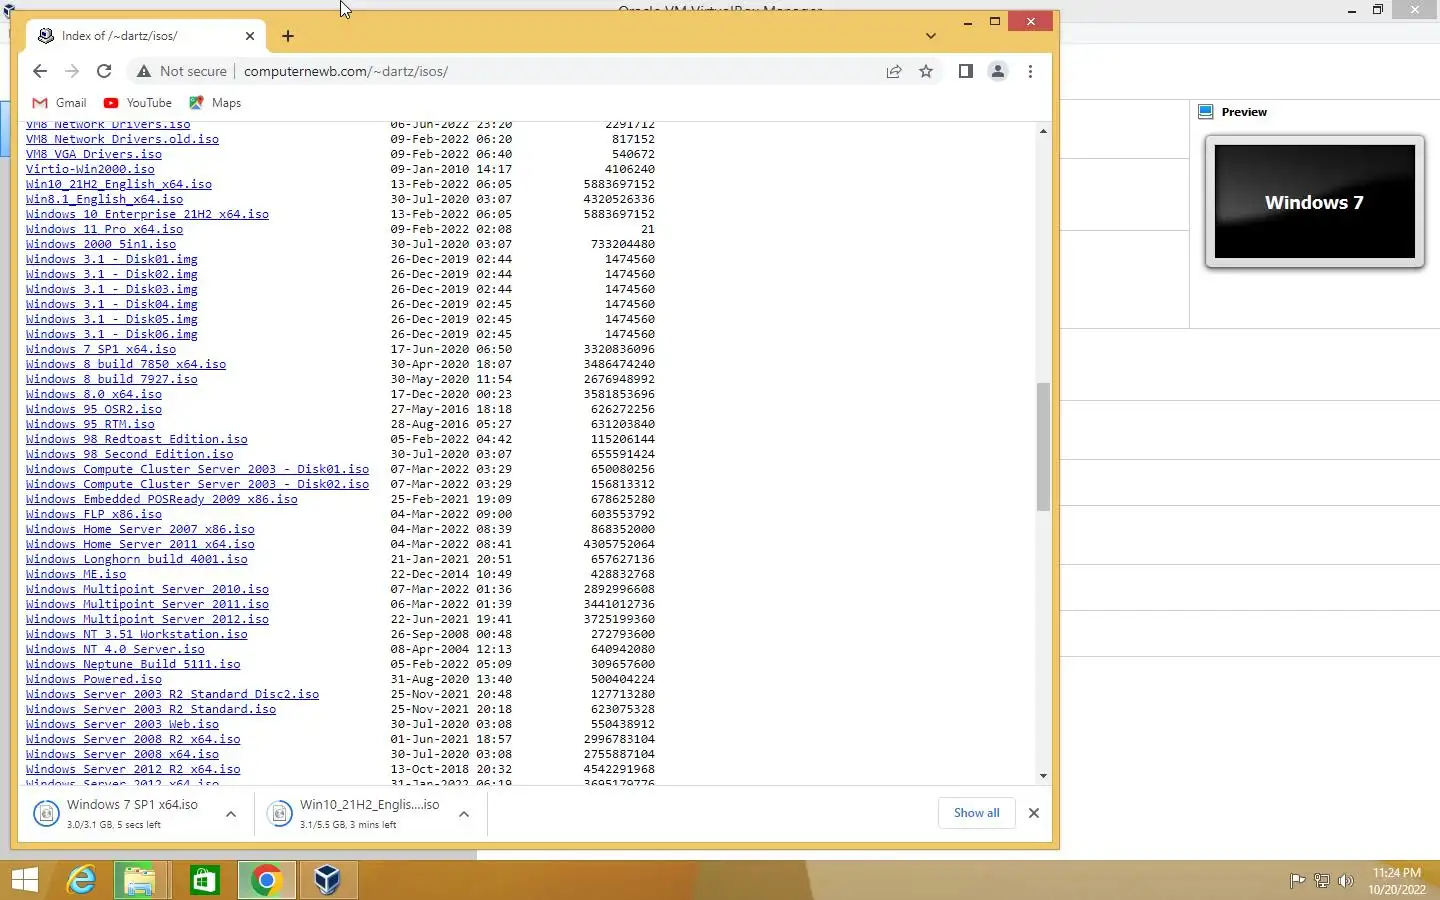Expand options for Windows 7 SP1 download

coord(231,814)
